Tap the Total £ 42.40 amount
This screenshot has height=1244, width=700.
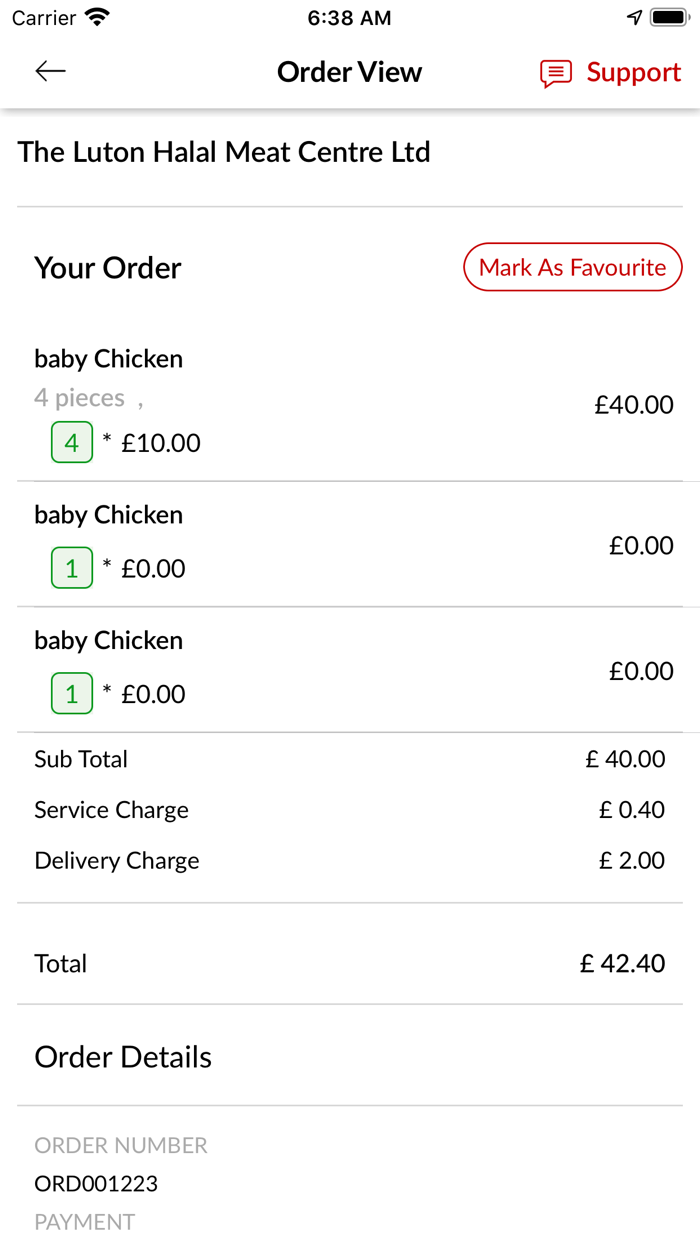(x=622, y=964)
